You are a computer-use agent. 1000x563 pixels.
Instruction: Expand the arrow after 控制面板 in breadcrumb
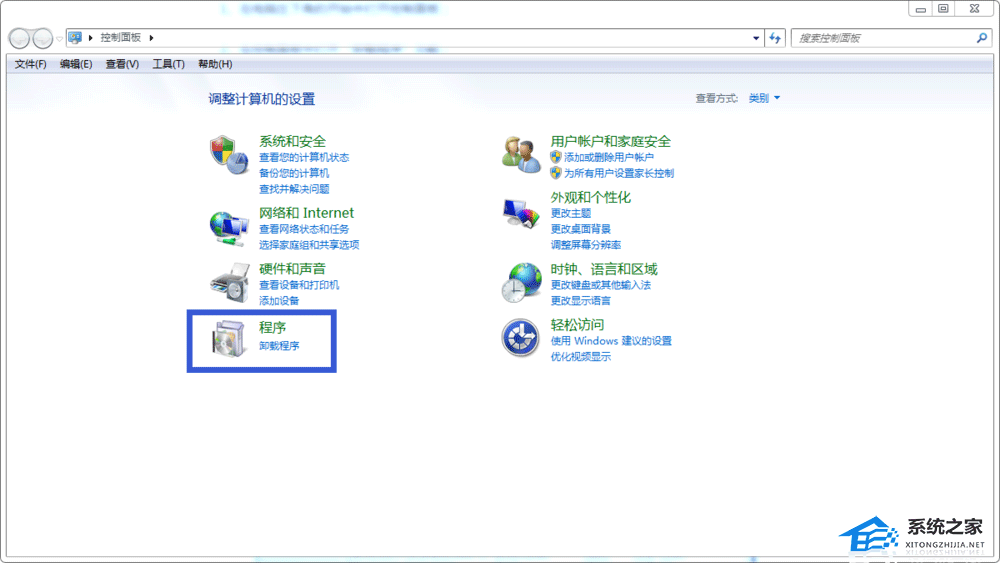pyautogui.click(x=151, y=38)
